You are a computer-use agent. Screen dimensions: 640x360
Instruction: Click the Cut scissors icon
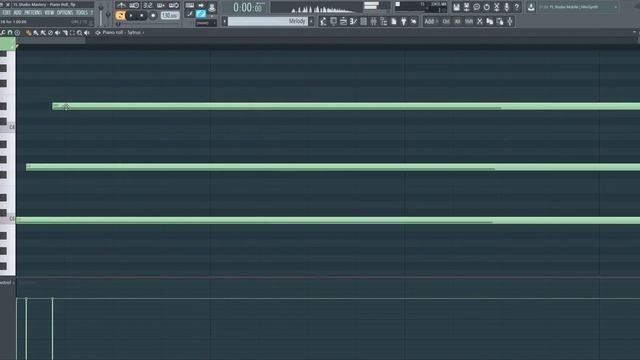(480, 21)
